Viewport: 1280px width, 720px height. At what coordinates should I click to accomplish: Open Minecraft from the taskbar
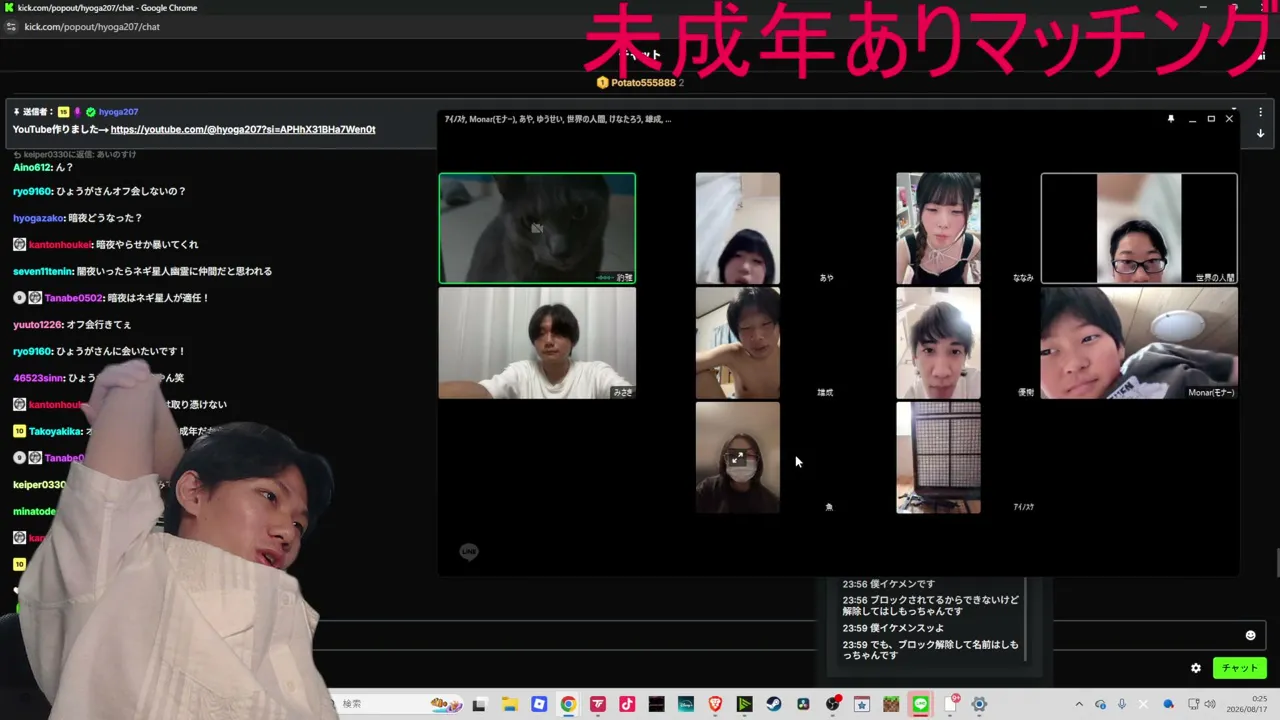[891, 704]
